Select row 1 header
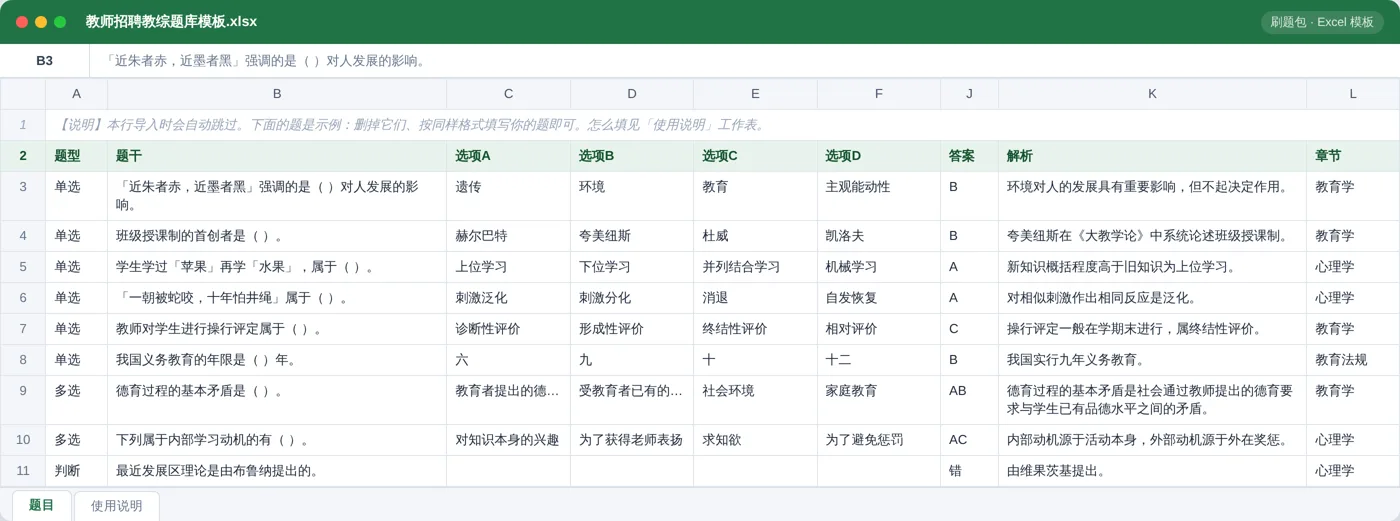Viewport: 1400px width, 521px height. [x=23, y=125]
